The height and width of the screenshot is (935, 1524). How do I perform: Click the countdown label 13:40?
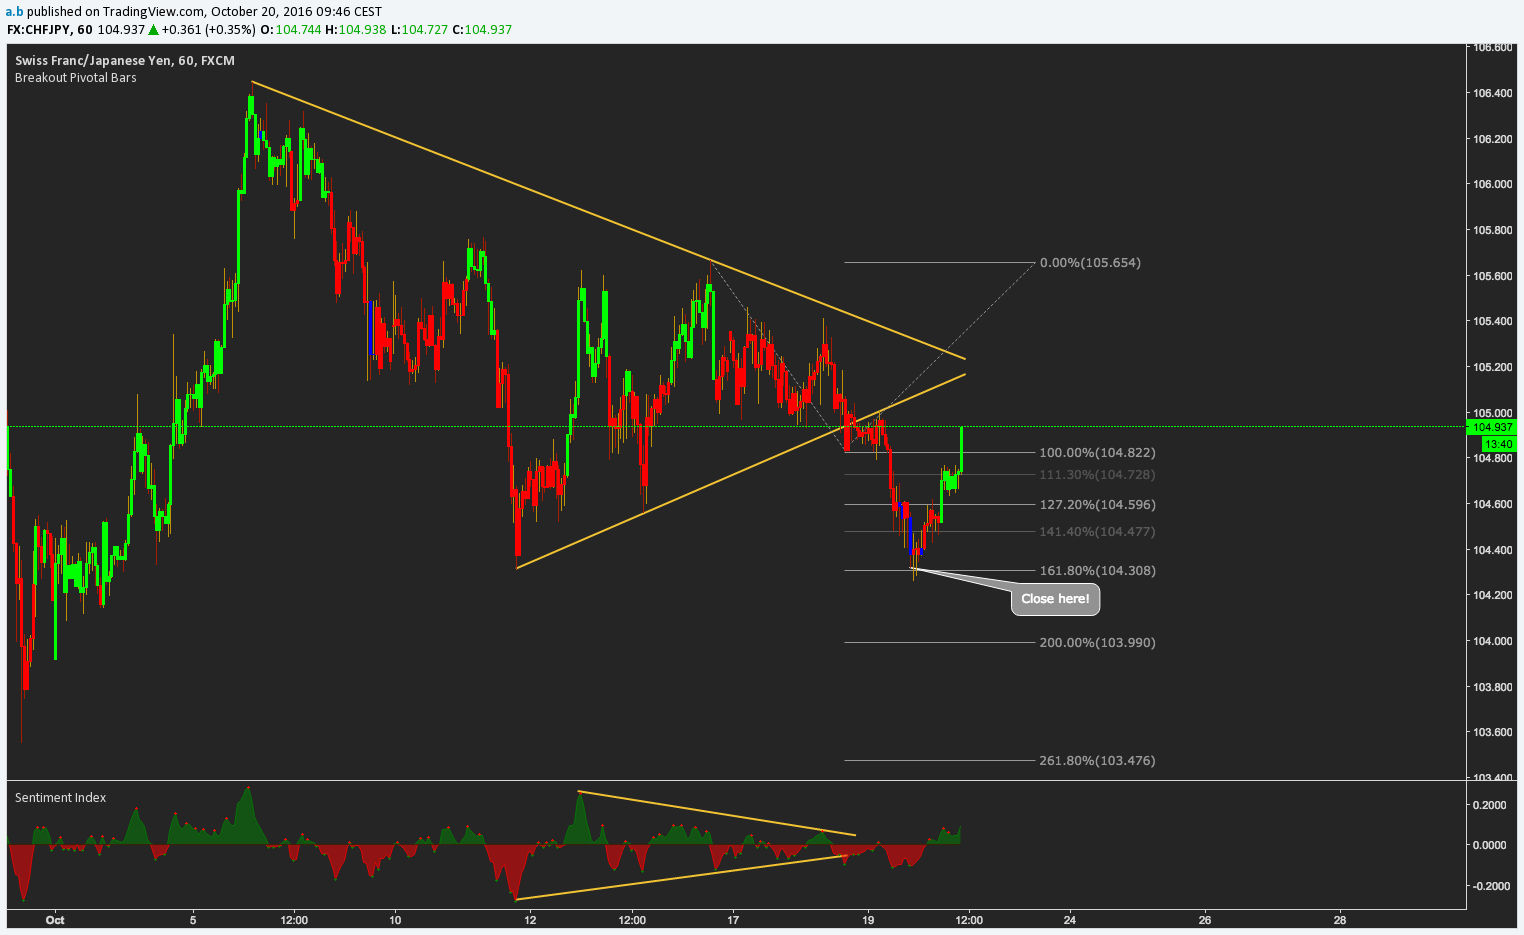tap(1497, 443)
